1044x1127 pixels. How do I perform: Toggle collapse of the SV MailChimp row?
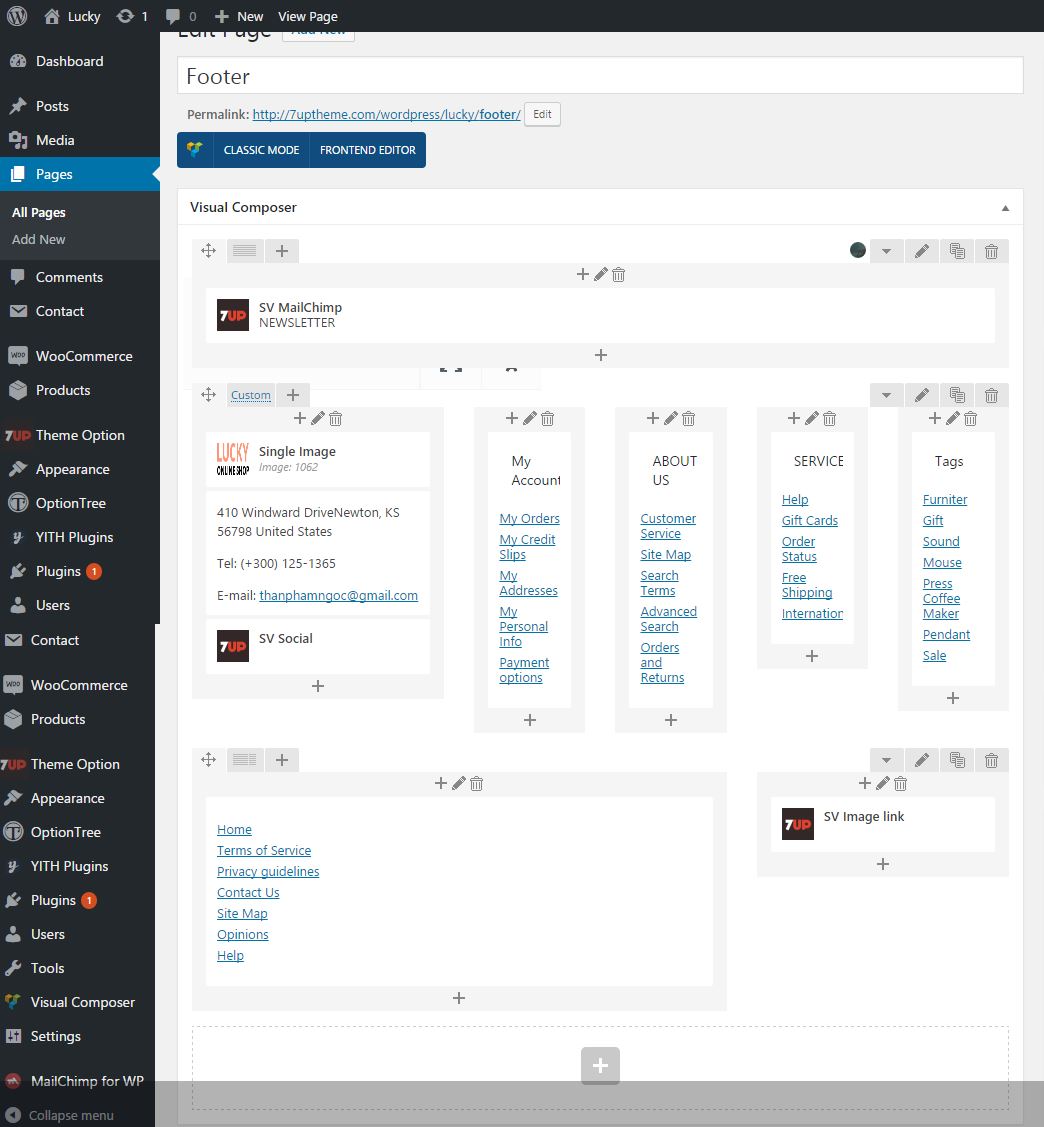click(x=886, y=251)
